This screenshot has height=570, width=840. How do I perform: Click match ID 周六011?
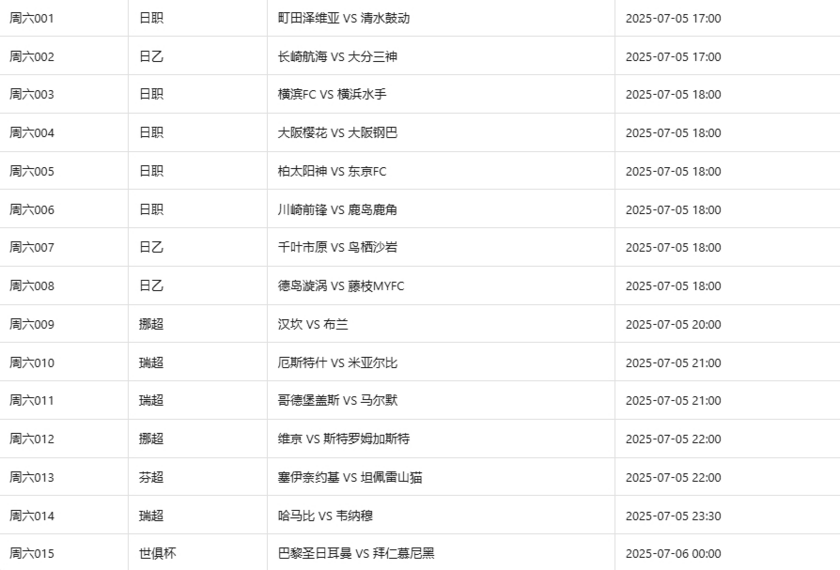32,401
